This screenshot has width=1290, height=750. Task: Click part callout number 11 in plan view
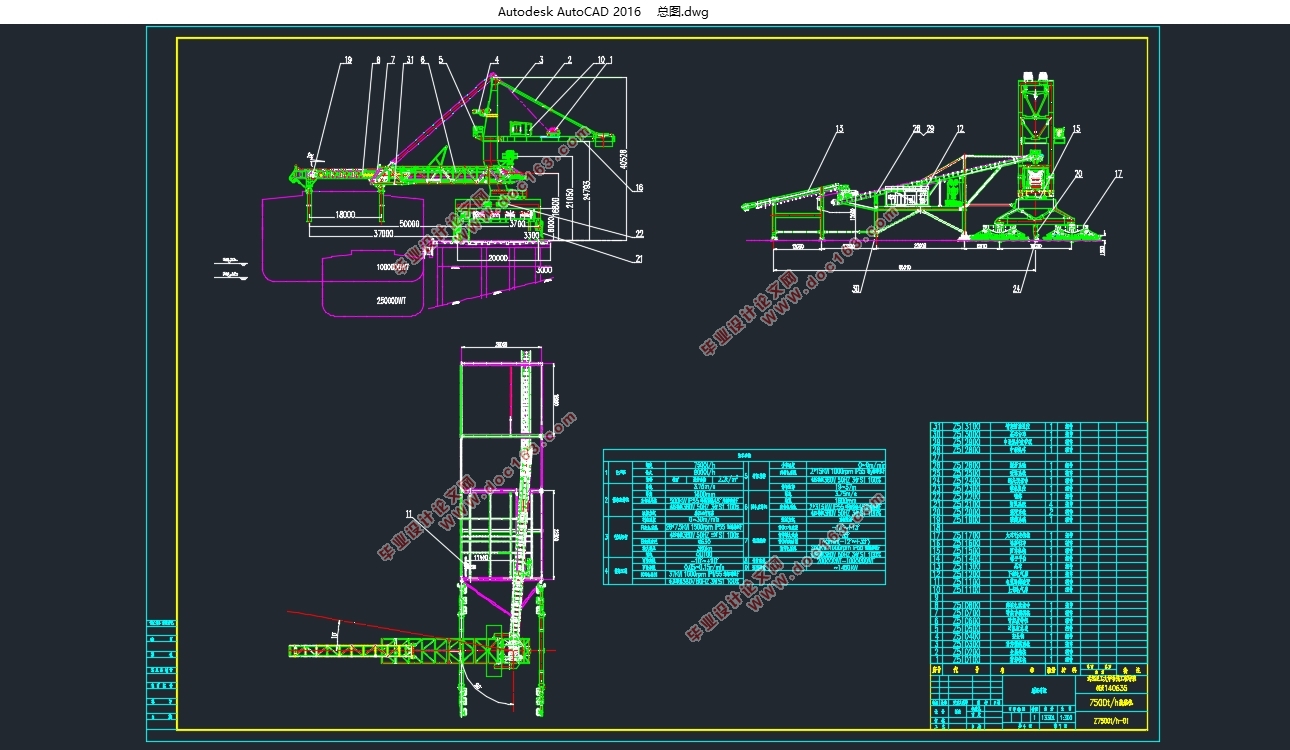tap(409, 513)
